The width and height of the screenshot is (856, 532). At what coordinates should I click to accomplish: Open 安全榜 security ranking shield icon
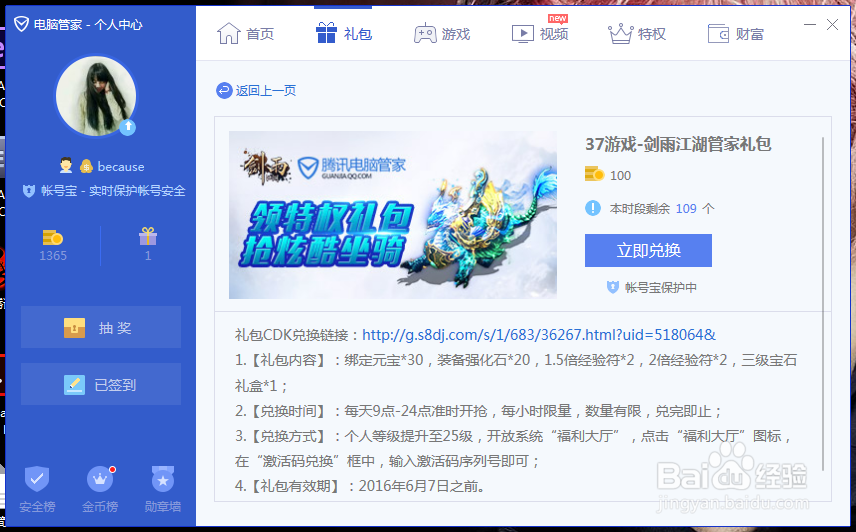tap(37, 480)
